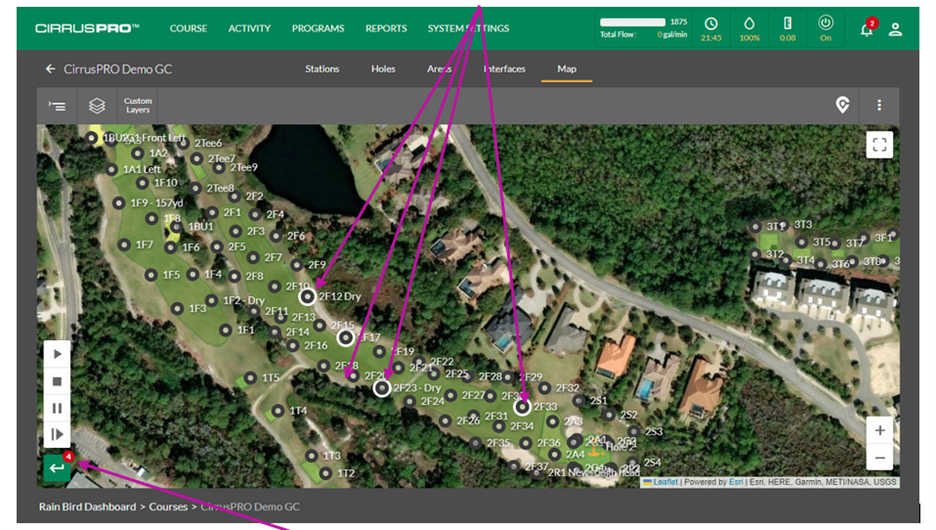Open the Leaflet attribution link
Image resolution: width=936 pixels, height=530 pixels.
665,482
